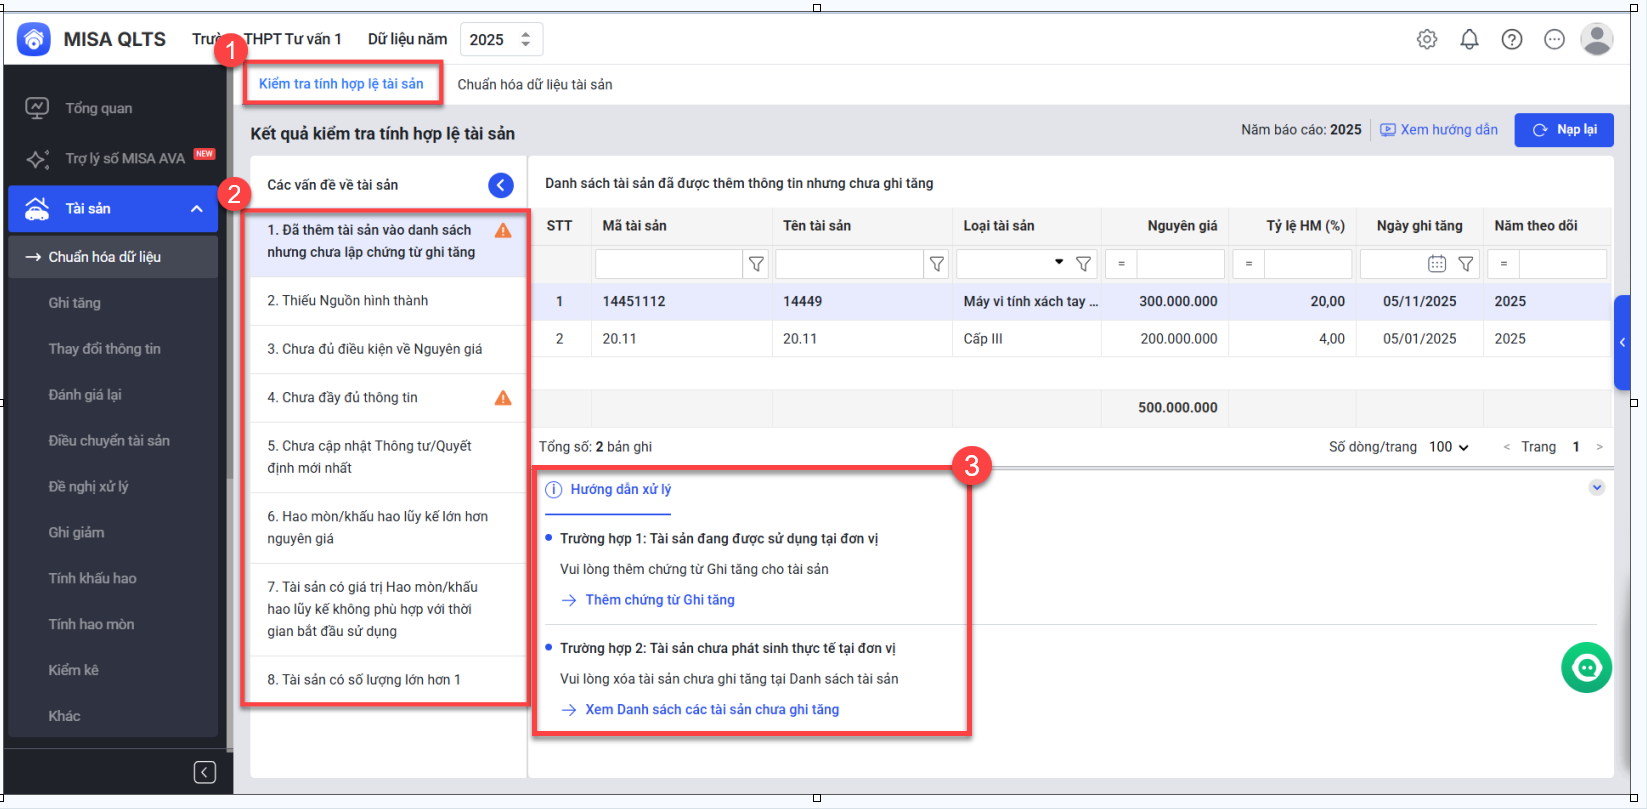Viewport: 1647px width, 809px height.
Task: Change Số dòng/trang 100 dropdown
Action: point(1449,447)
